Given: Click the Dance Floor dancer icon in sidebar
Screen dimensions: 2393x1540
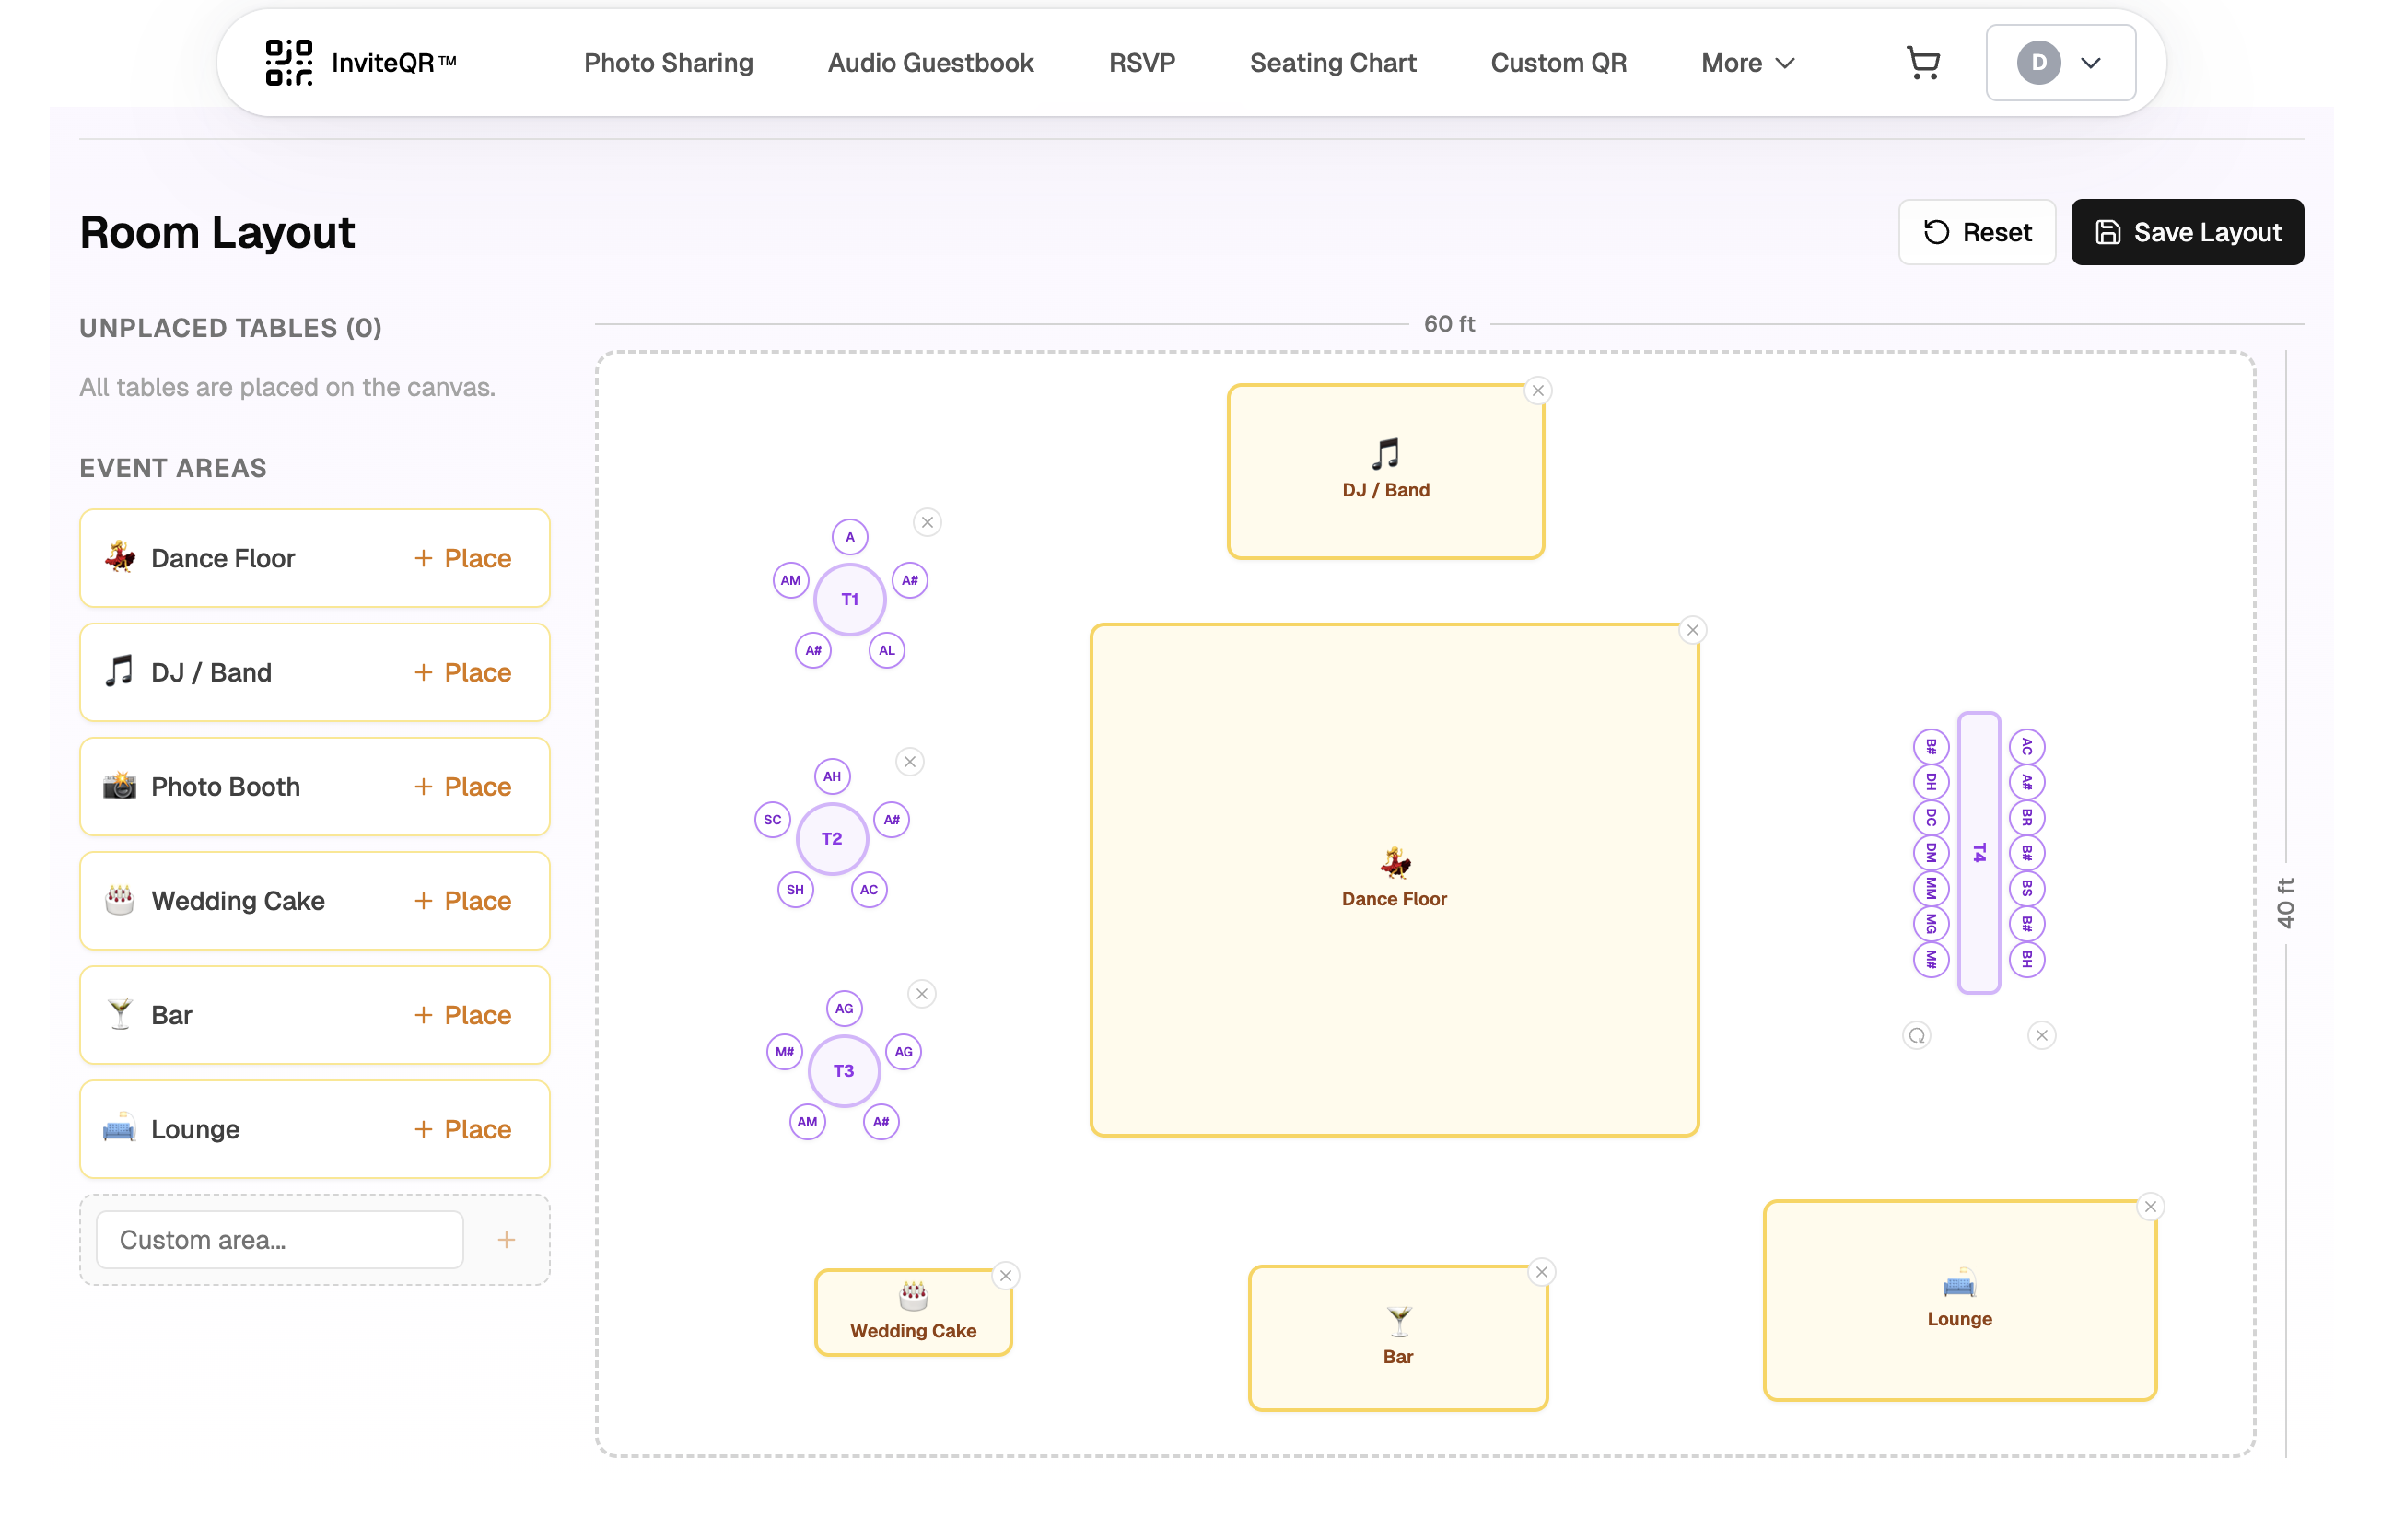Looking at the screenshot, I should (x=119, y=558).
